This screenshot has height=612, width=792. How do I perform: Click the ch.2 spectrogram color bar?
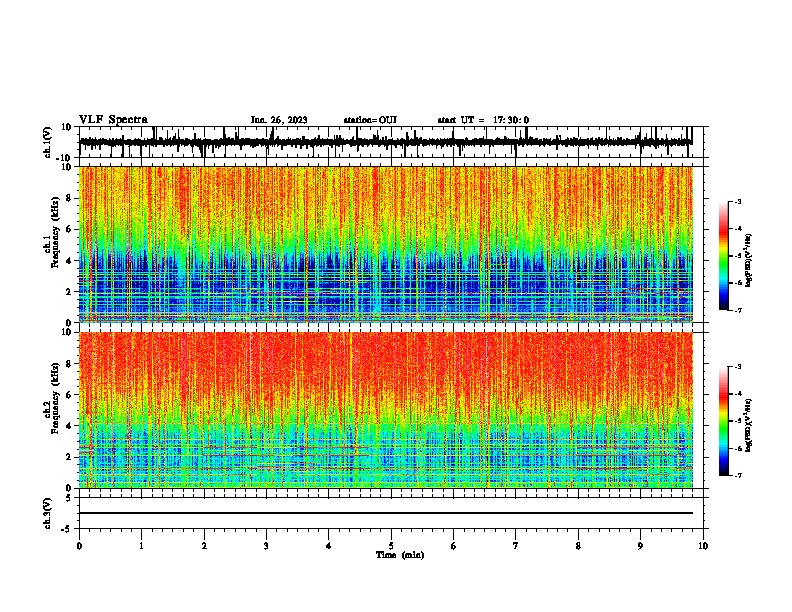point(723,421)
